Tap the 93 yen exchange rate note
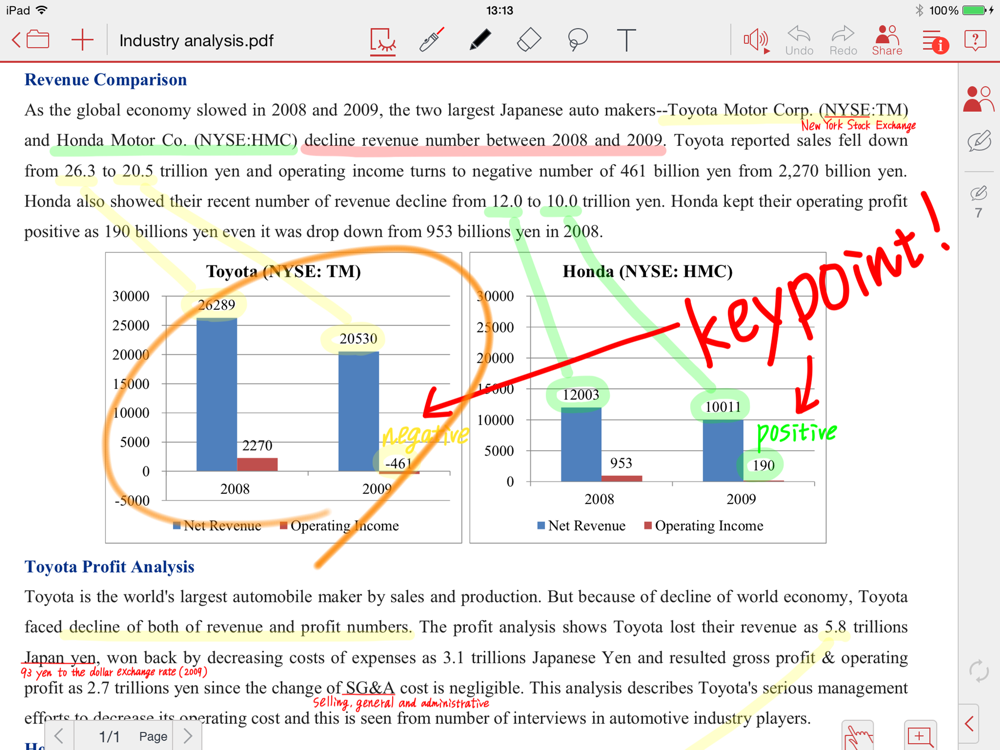This screenshot has height=750, width=1000. (114, 672)
